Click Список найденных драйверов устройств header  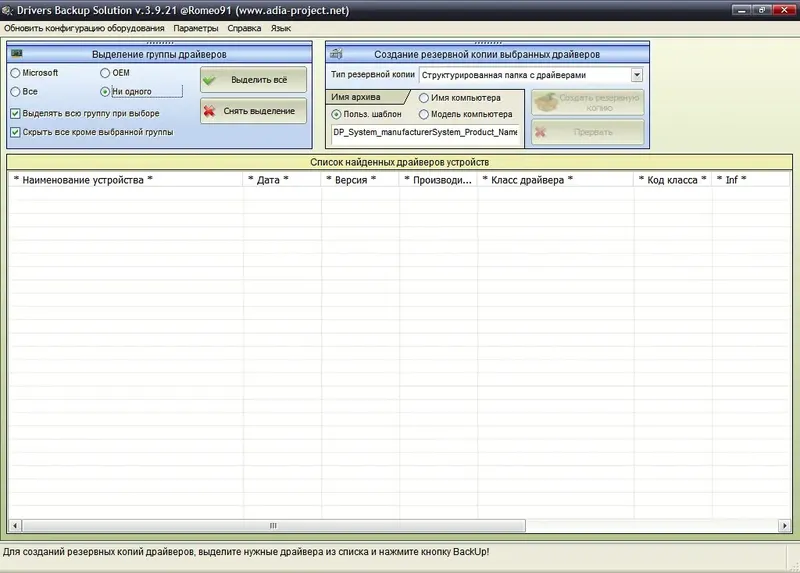399,162
